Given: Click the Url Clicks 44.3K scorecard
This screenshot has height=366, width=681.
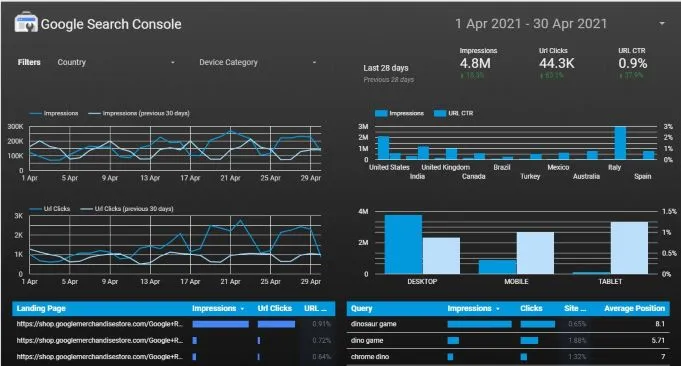Looking at the screenshot, I should [x=556, y=63].
